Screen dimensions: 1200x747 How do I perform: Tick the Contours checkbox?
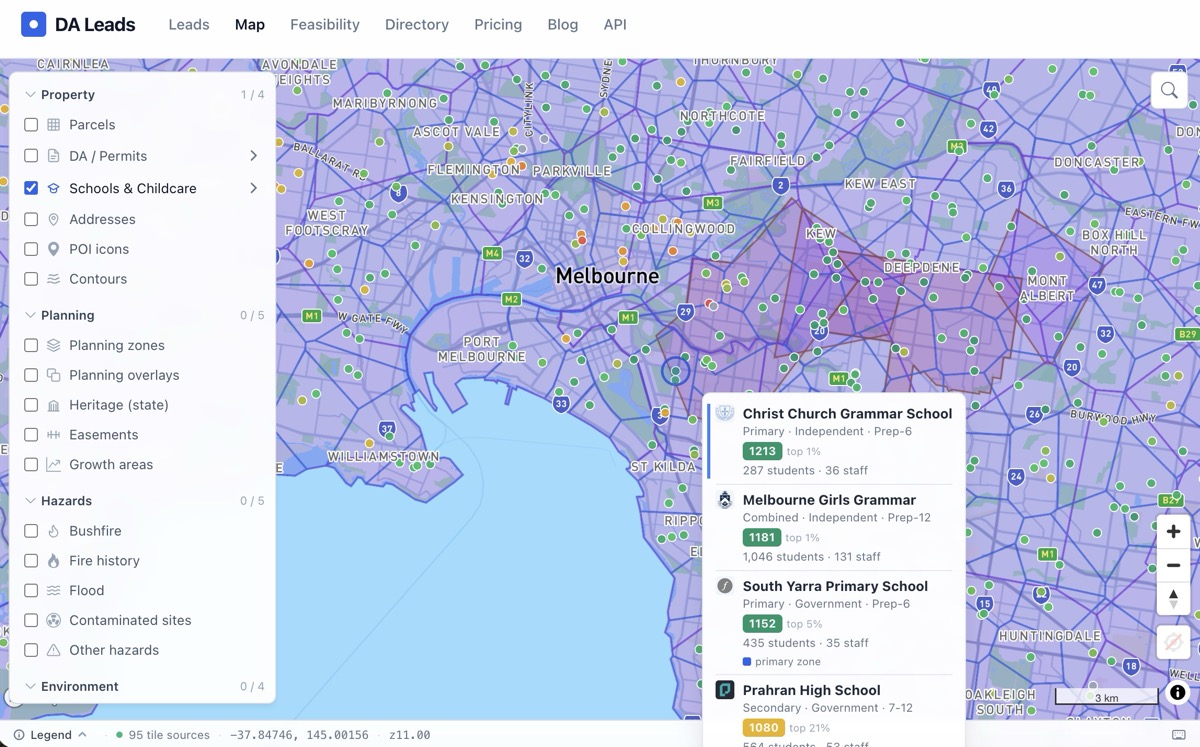31,279
